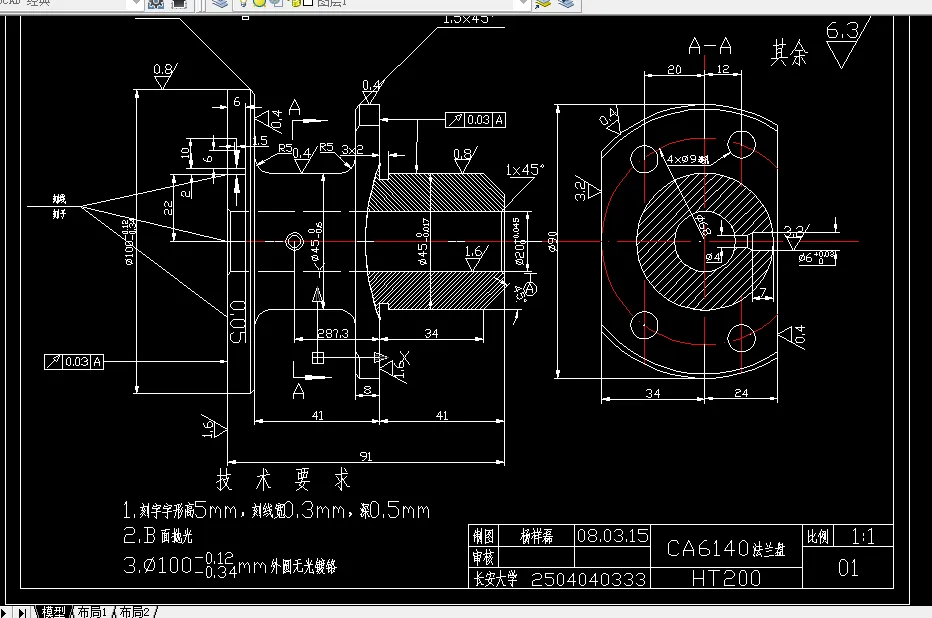Viewport: 932px width, 618px height.
Task: Select the '制图' title block cell
Action: [x=483, y=537]
